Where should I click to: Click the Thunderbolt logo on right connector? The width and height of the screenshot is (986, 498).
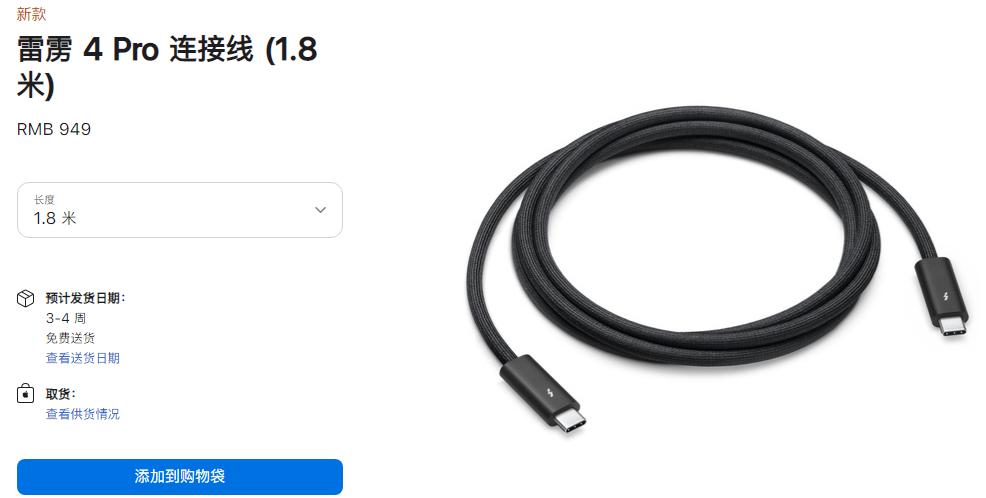[946, 296]
